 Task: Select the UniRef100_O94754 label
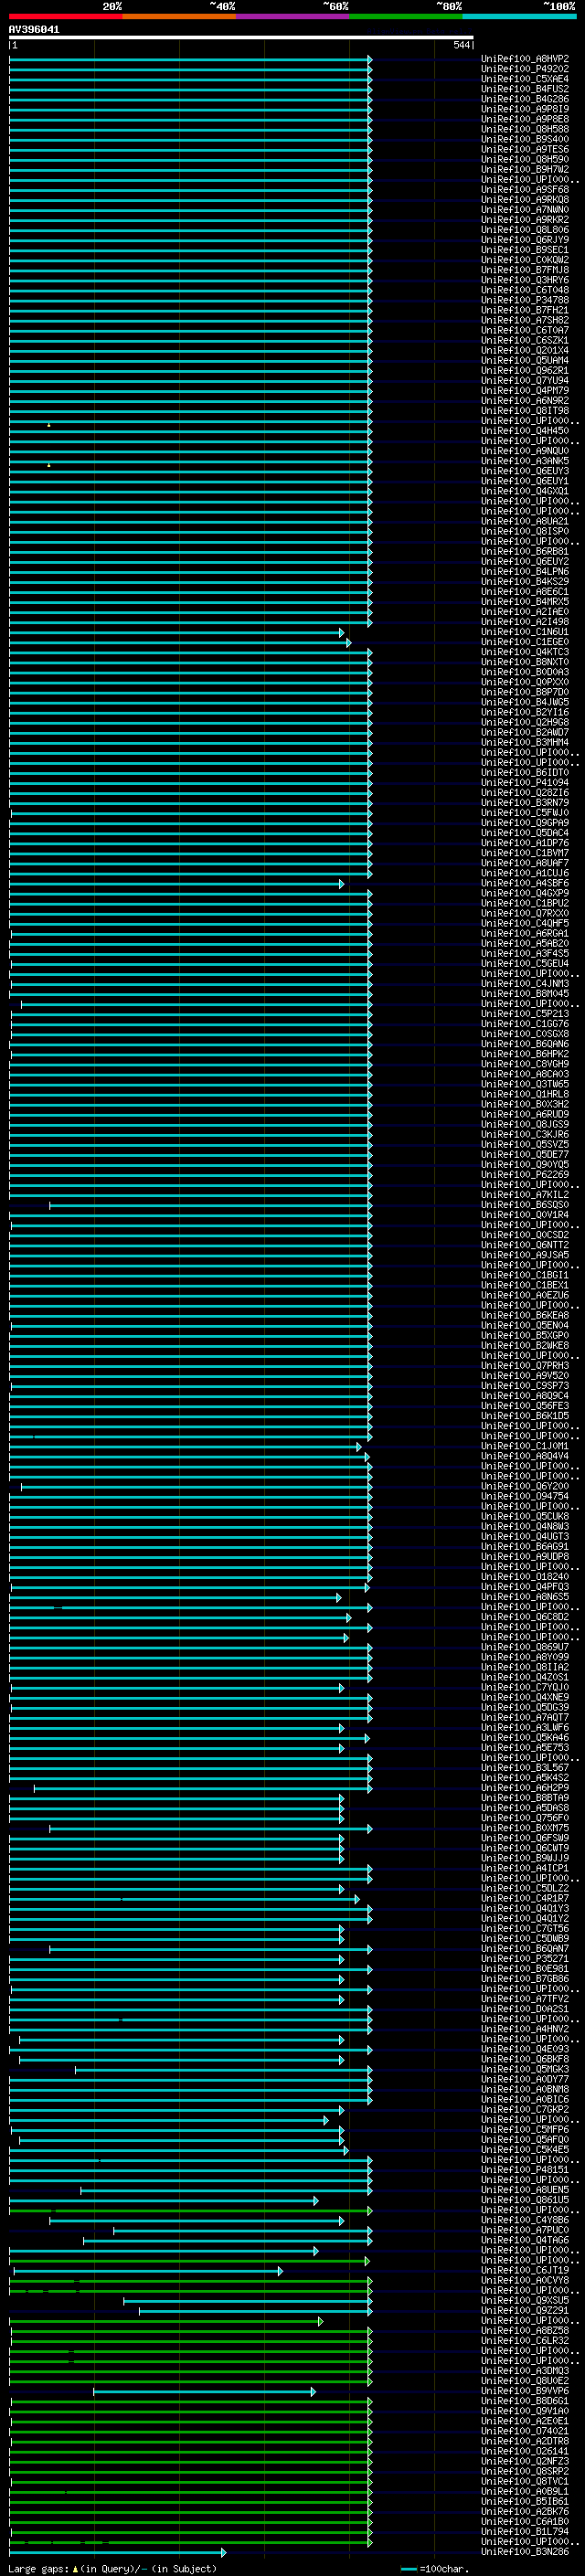[525, 1496]
